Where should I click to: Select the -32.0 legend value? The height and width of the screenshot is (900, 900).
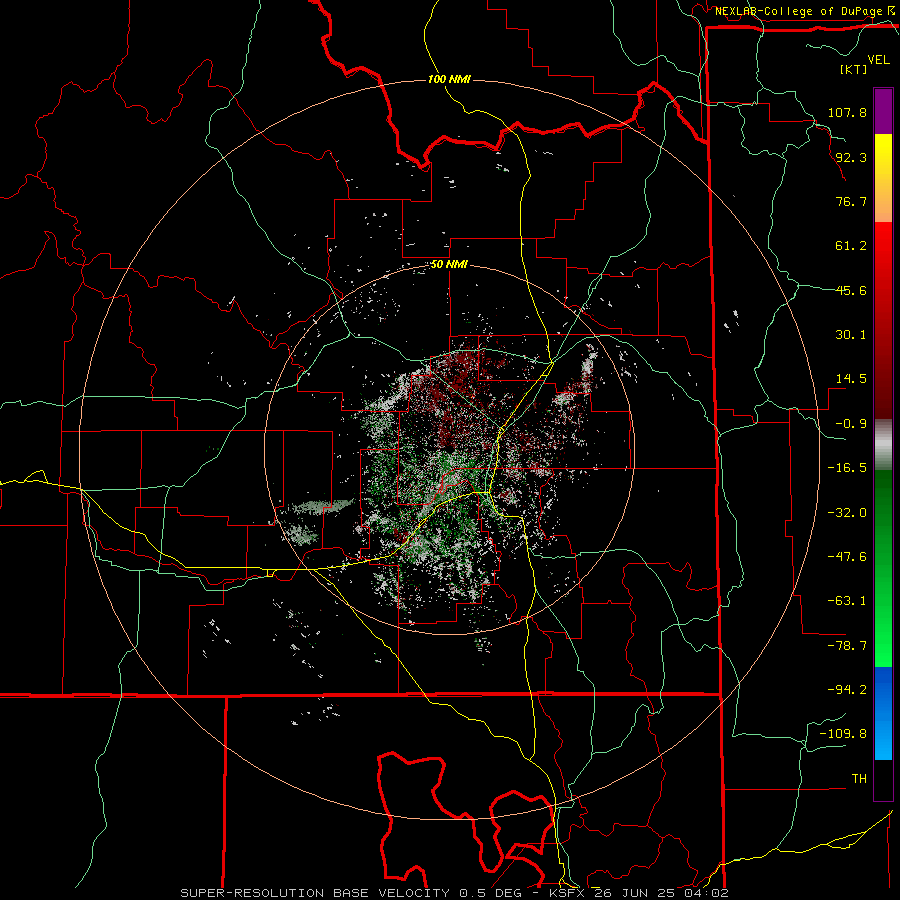(847, 513)
